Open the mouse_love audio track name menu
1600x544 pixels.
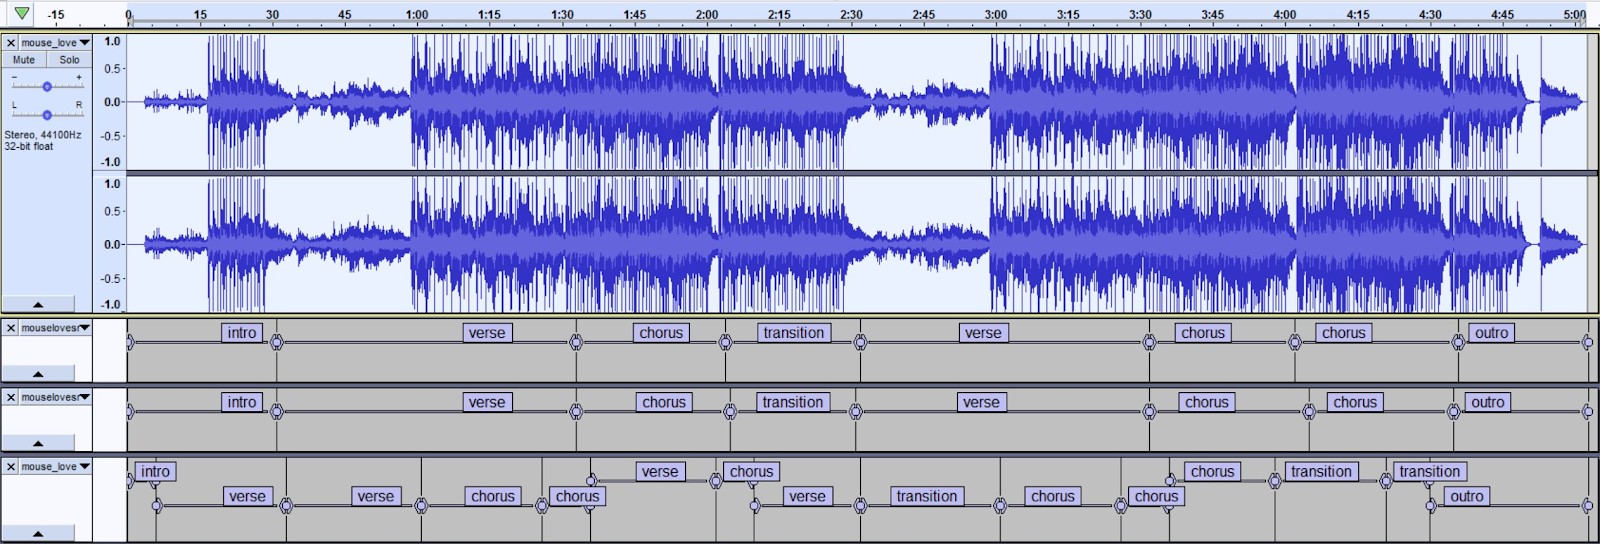pyautogui.click(x=56, y=43)
